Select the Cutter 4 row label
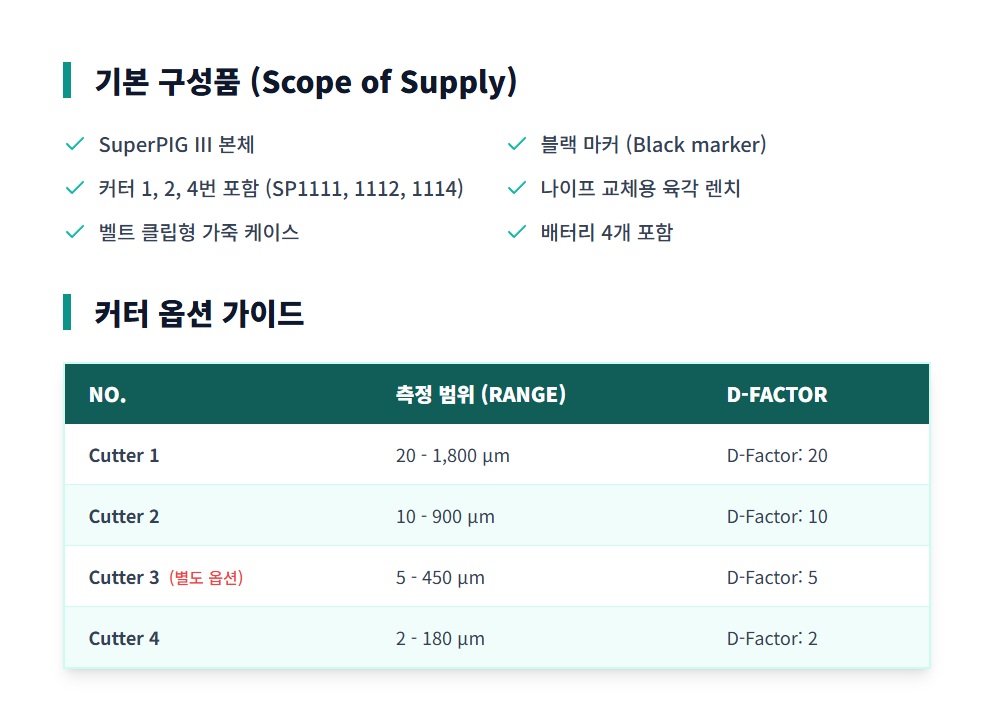Screen dimensions: 994x727 coord(124,639)
